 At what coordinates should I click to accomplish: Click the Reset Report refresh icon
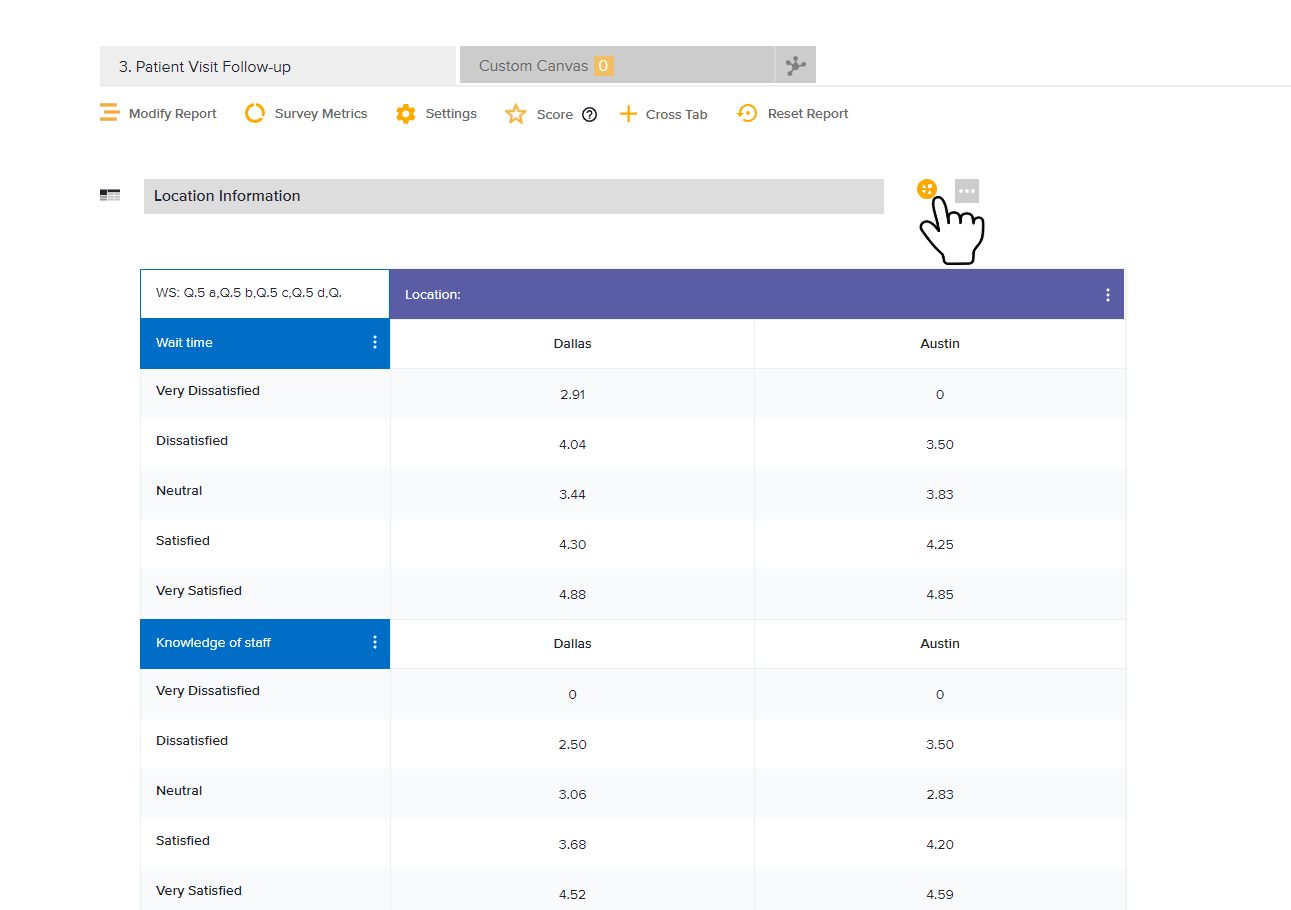tap(746, 113)
